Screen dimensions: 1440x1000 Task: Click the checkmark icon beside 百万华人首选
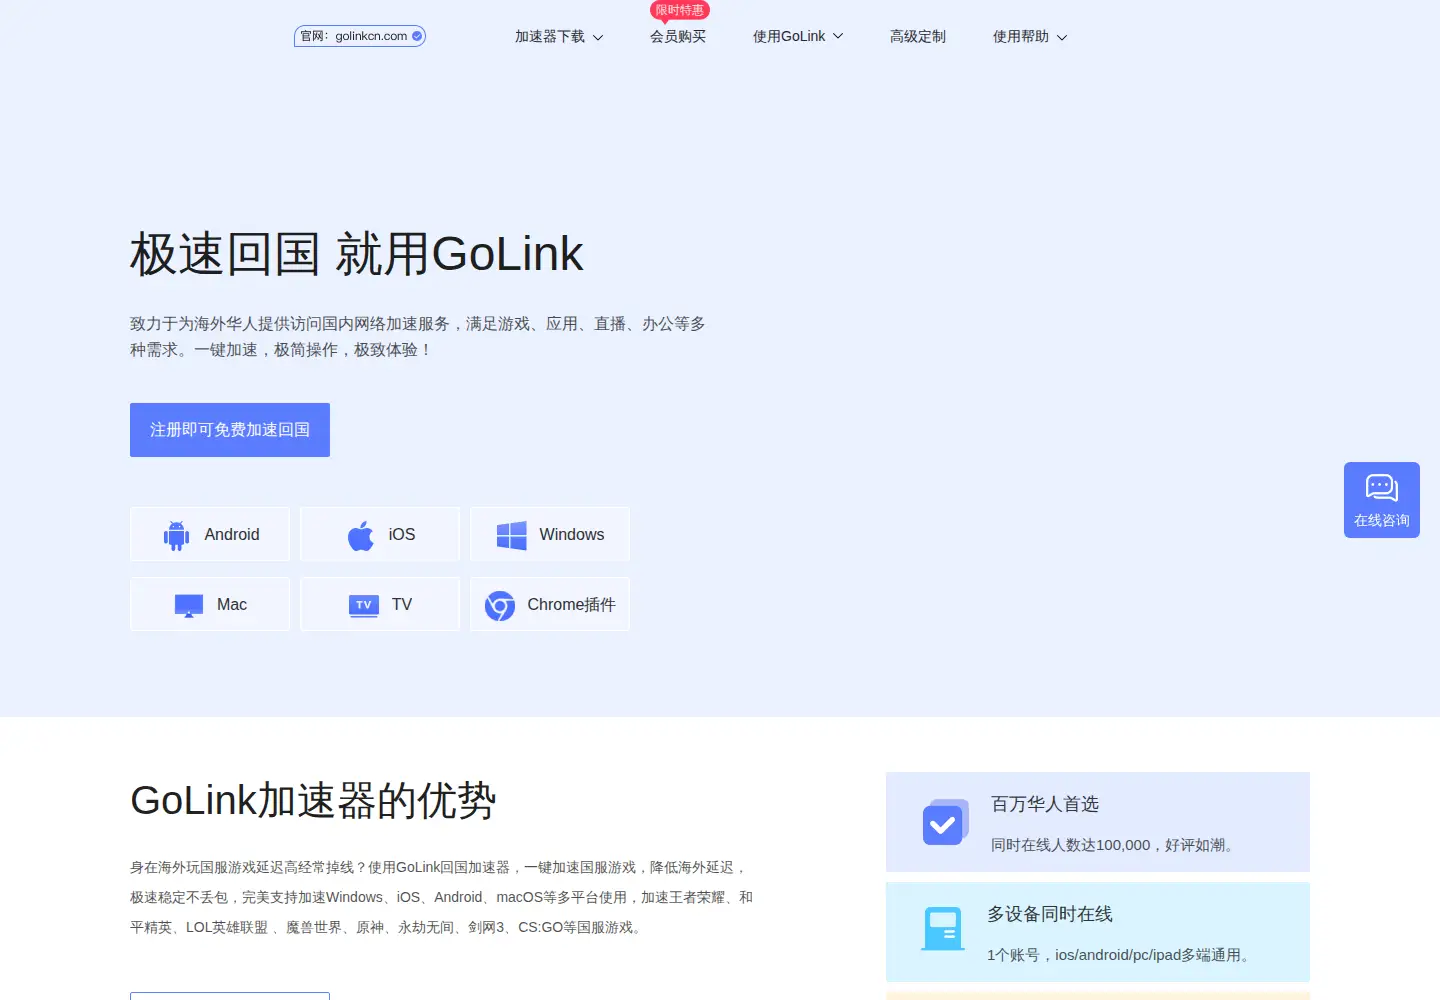click(x=945, y=822)
